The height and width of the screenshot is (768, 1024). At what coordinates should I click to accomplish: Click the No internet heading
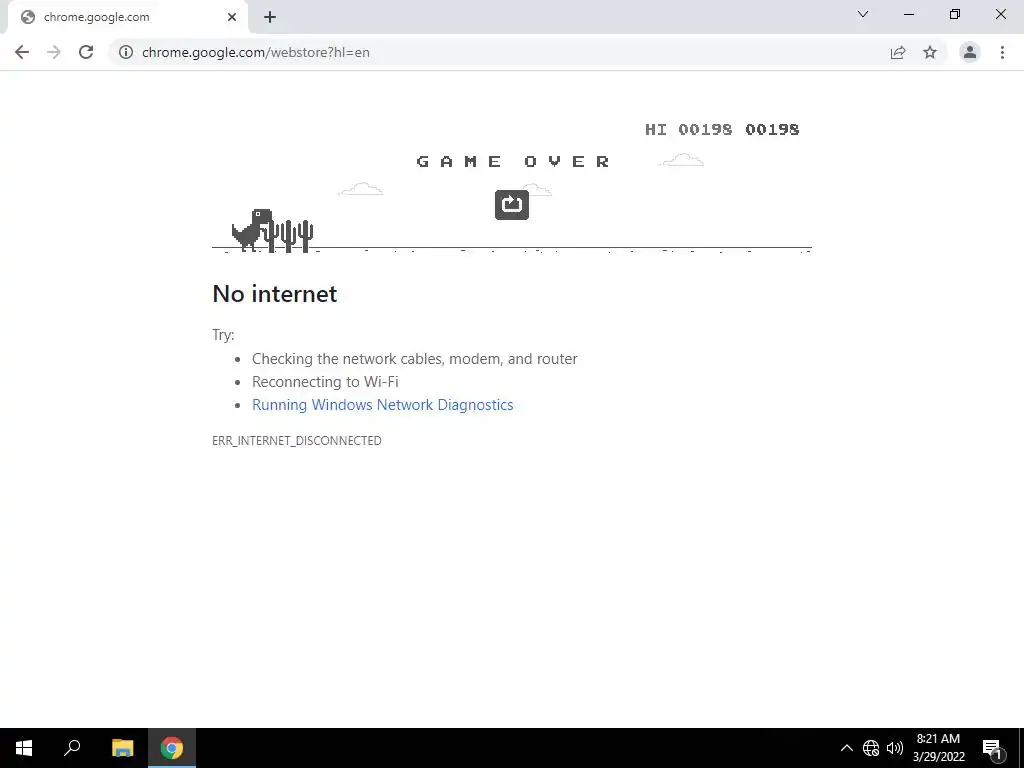click(x=275, y=294)
